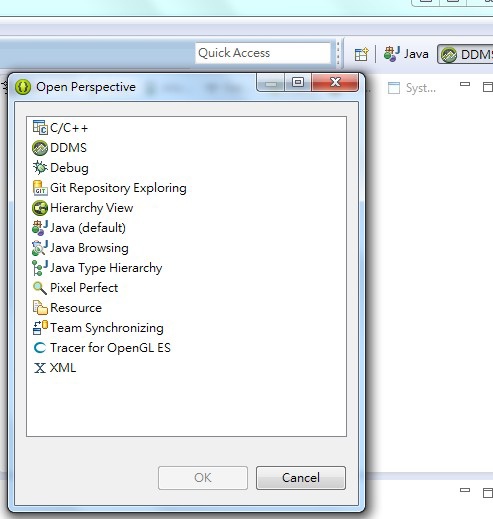493x519 pixels.
Task: Click the Hierarchy View icon
Action: coord(40,208)
